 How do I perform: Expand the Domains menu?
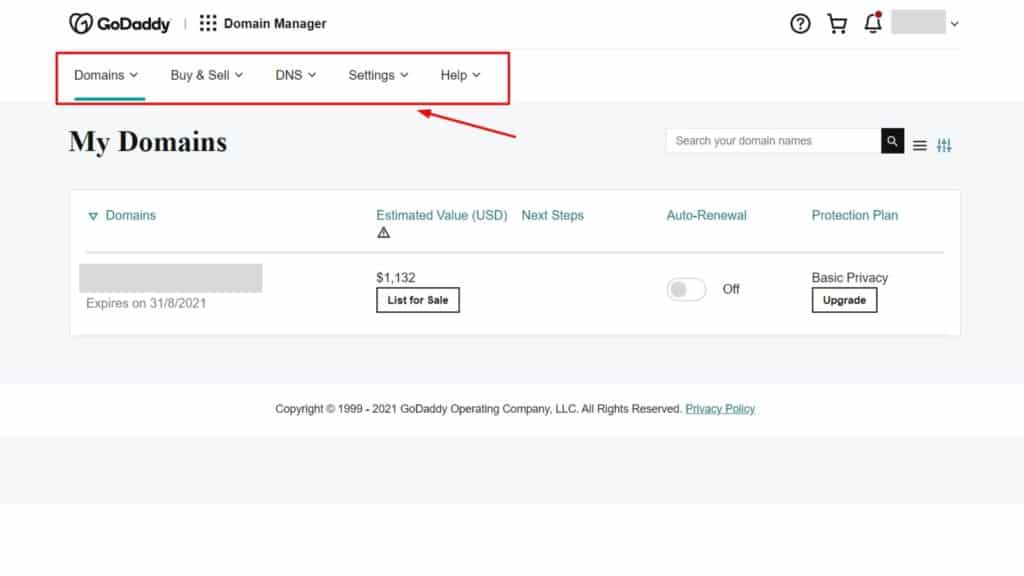[106, 75]
